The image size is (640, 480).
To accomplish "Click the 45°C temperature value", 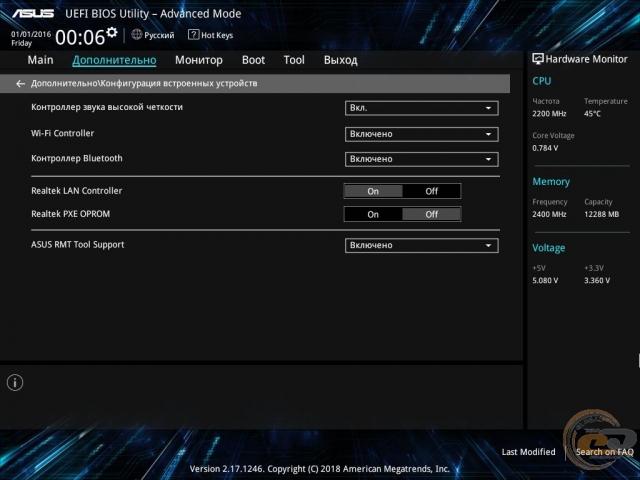I will coord(592,114).
